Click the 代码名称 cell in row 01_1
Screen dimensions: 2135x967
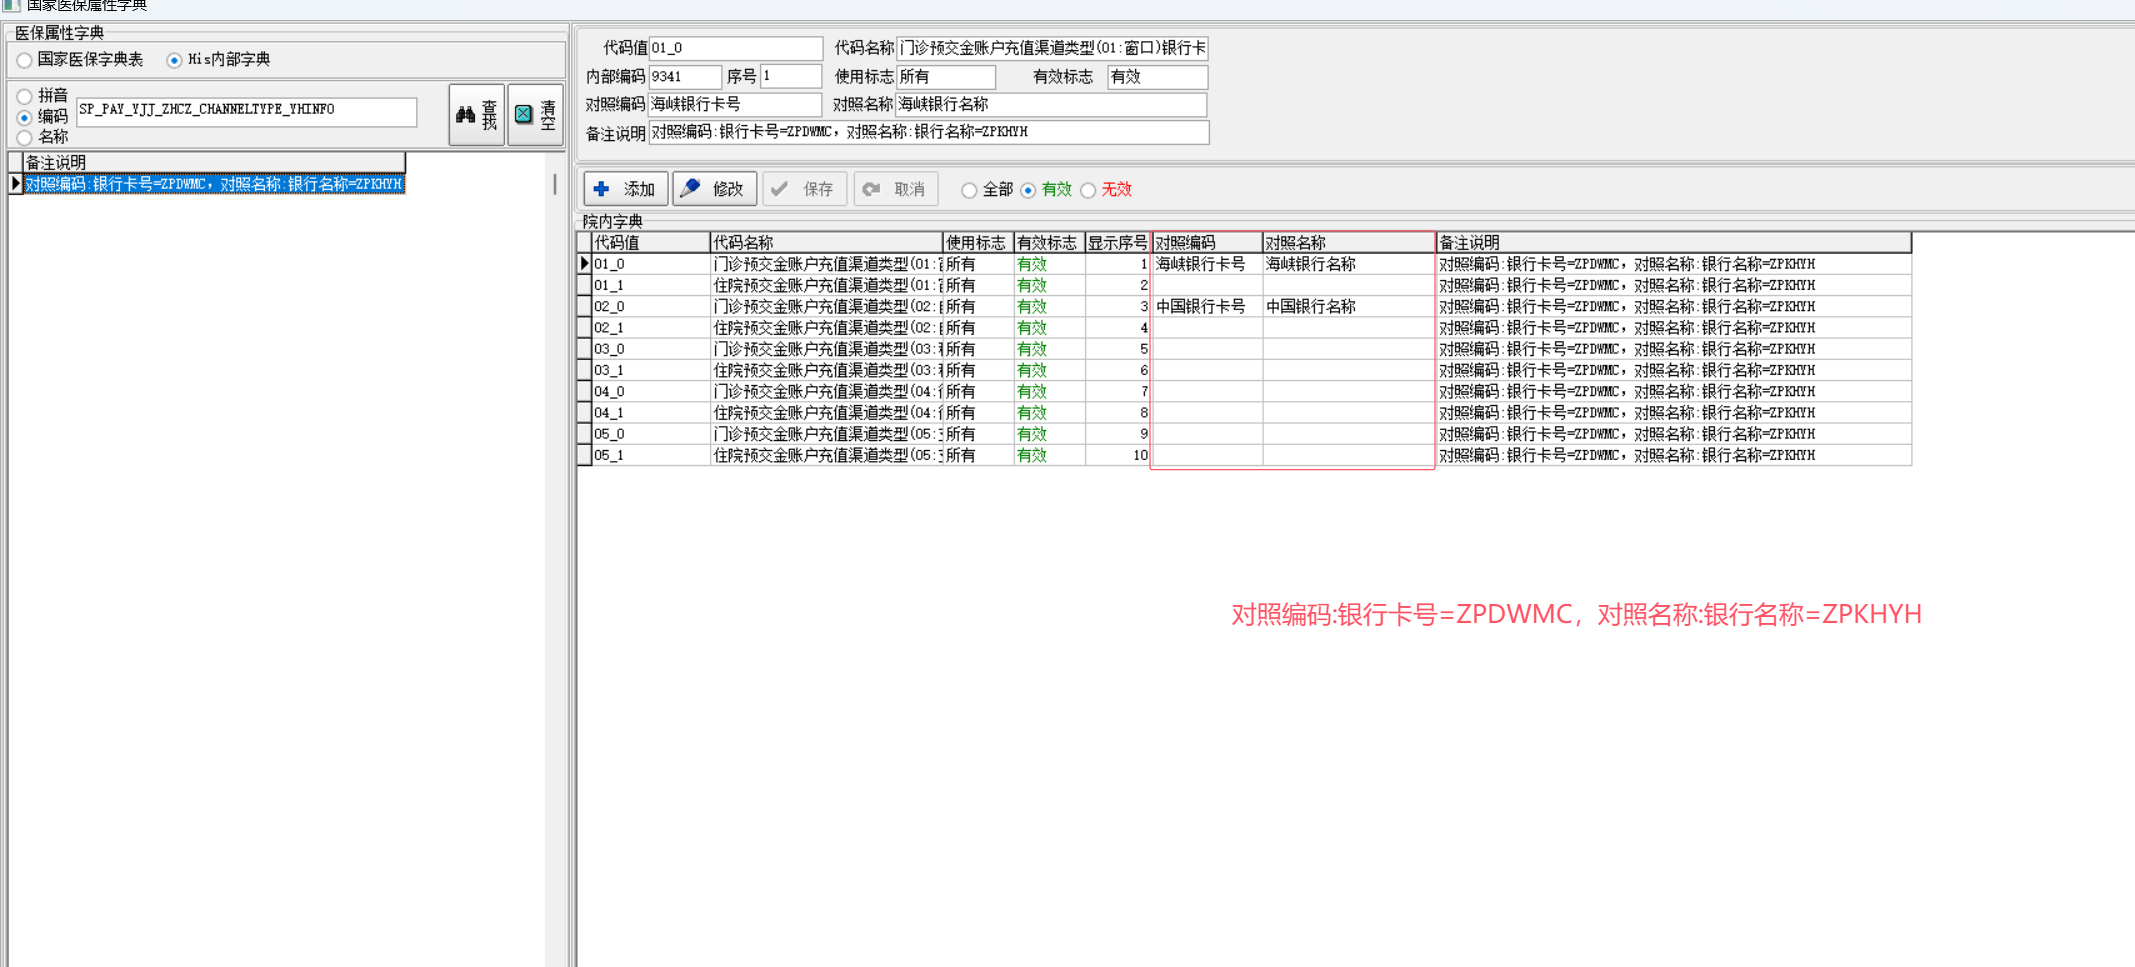click(827, 285)
